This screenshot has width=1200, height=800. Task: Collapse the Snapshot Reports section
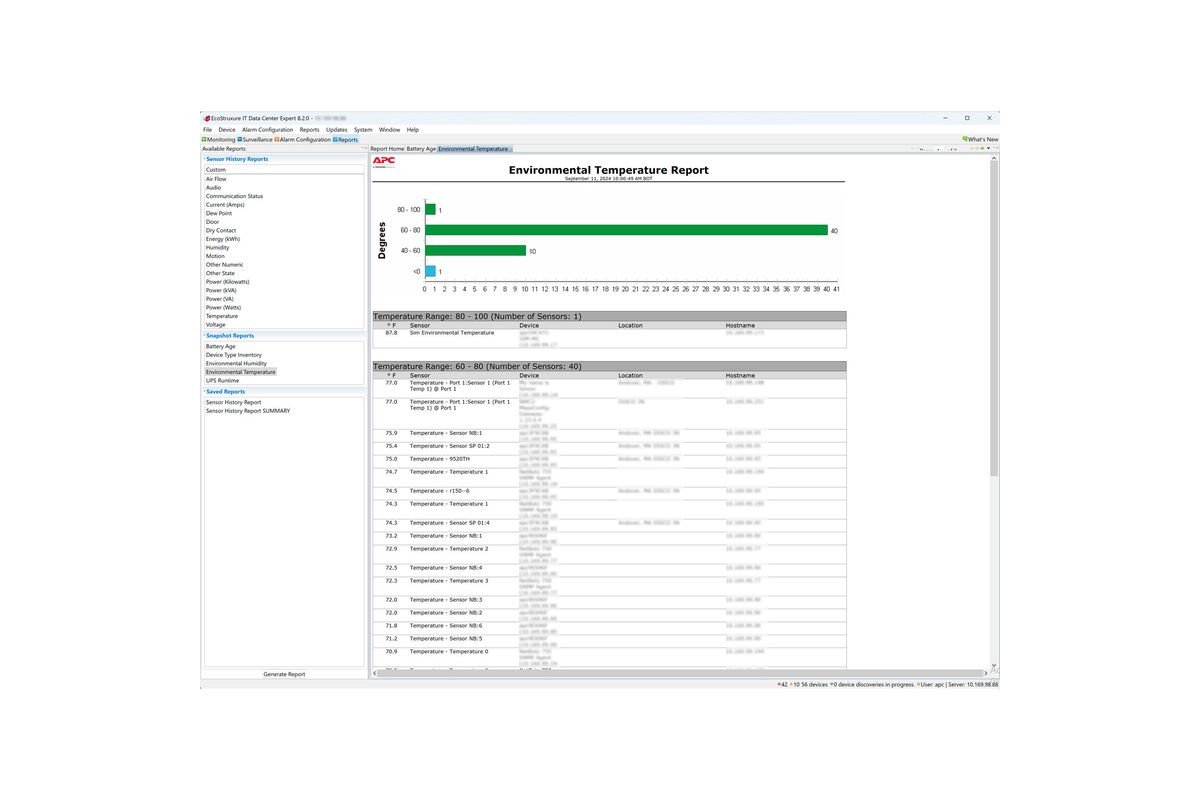click(x=204, y=336)
